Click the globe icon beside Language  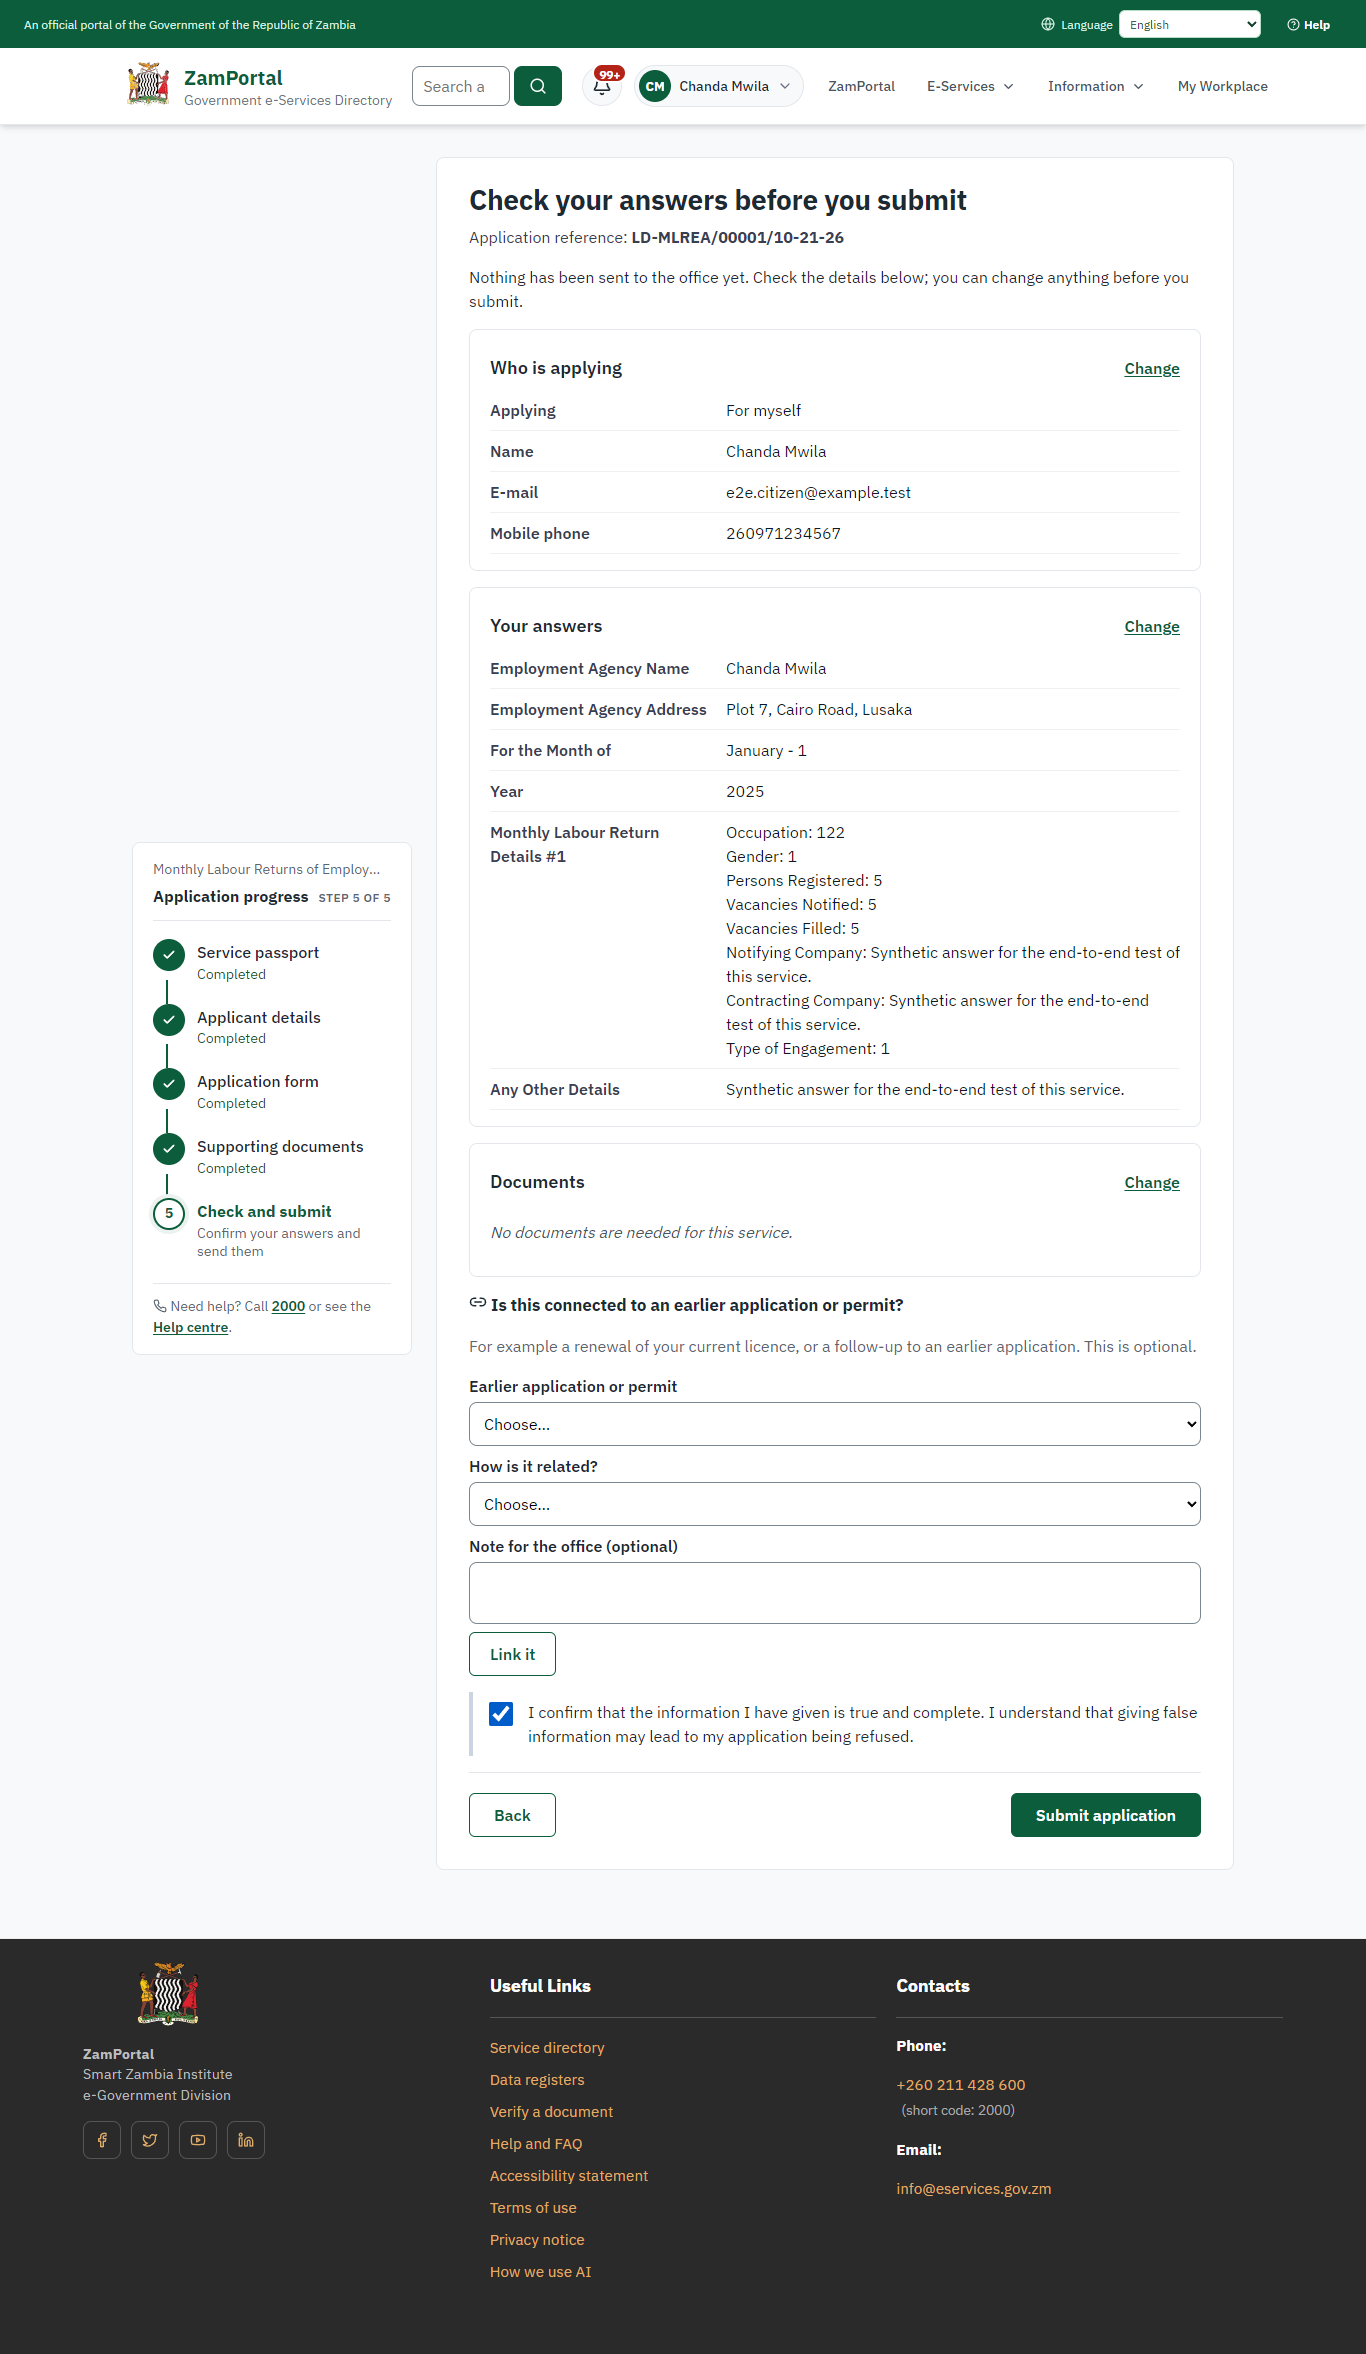pyautogui.click(x=1048, y=25)
